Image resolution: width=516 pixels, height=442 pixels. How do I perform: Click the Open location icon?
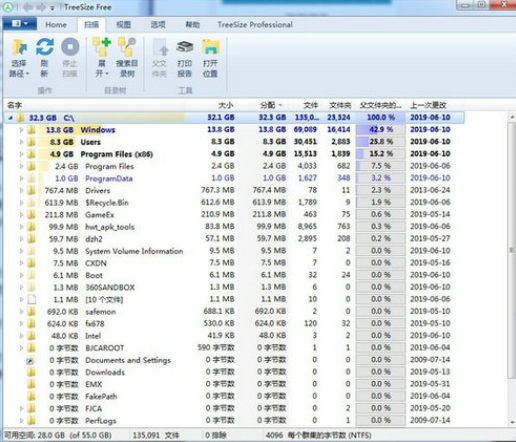tap(211, 47)
